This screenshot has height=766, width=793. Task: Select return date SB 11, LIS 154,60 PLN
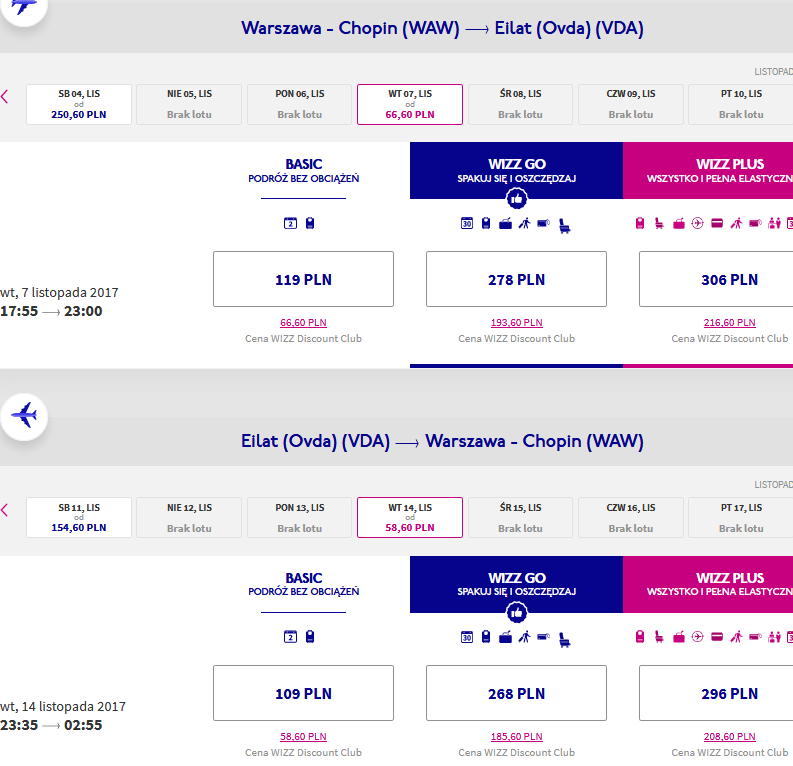point(79,517)
